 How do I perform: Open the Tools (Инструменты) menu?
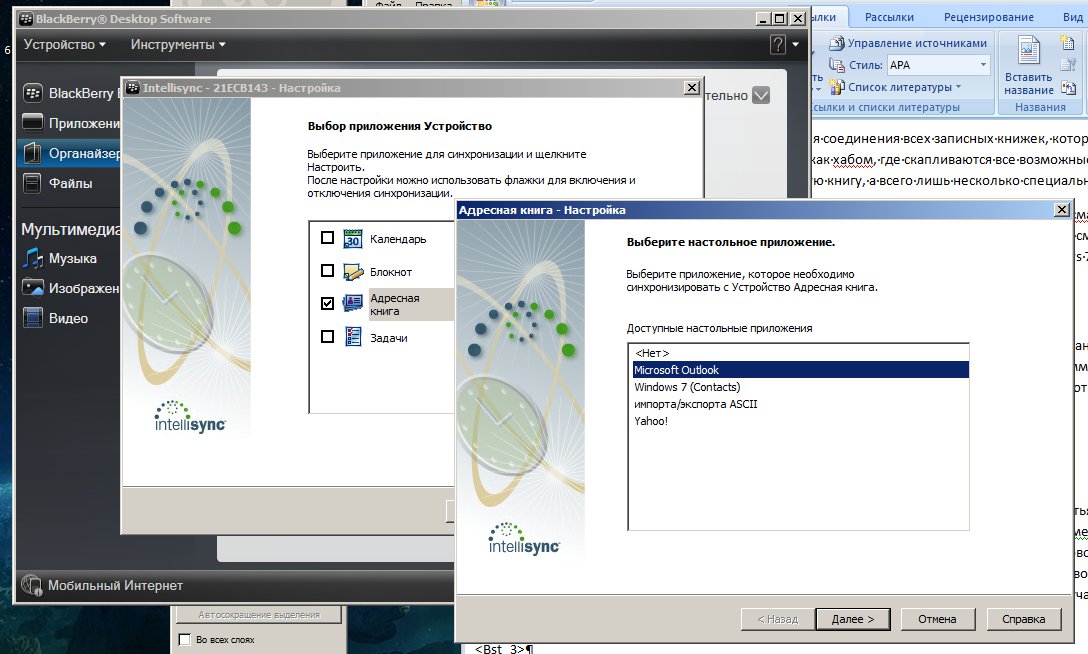click(177, 45)
